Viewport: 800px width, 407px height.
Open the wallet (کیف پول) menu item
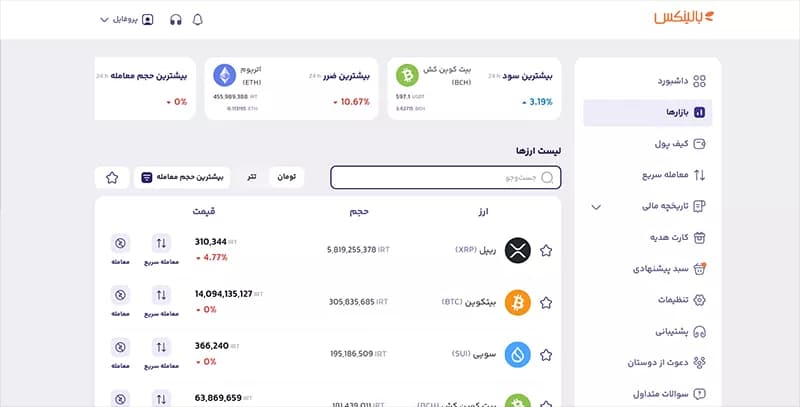tap(650, 143)
